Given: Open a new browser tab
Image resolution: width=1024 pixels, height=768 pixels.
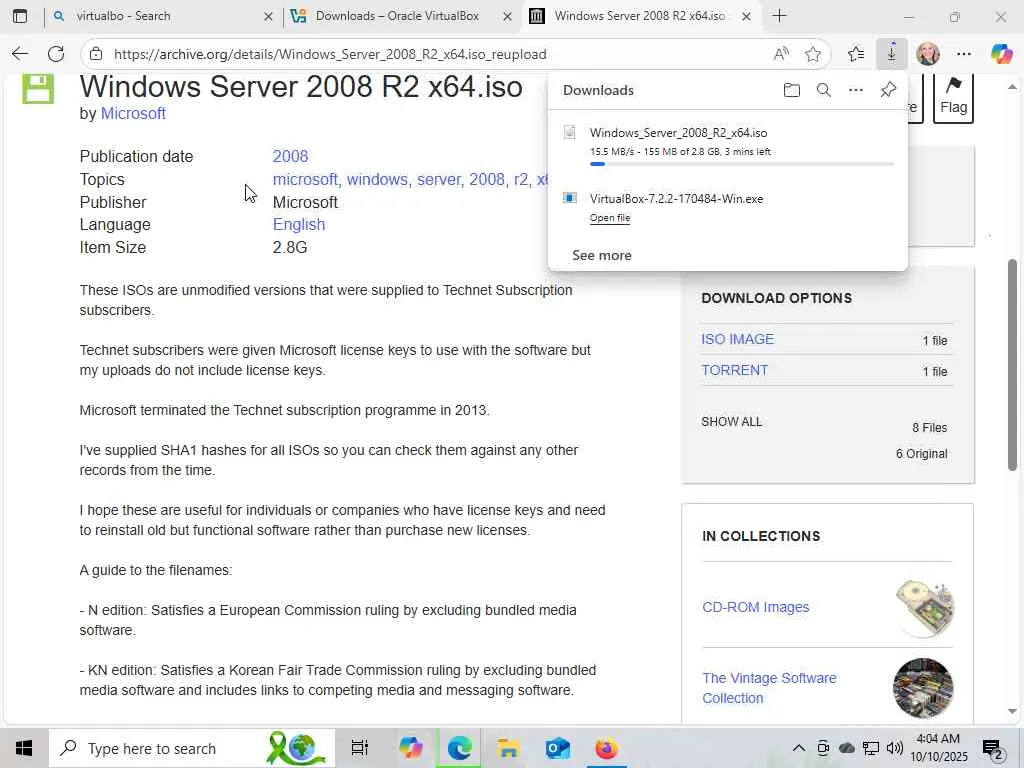Looking at the screenshot, I should tap(779, 16).
